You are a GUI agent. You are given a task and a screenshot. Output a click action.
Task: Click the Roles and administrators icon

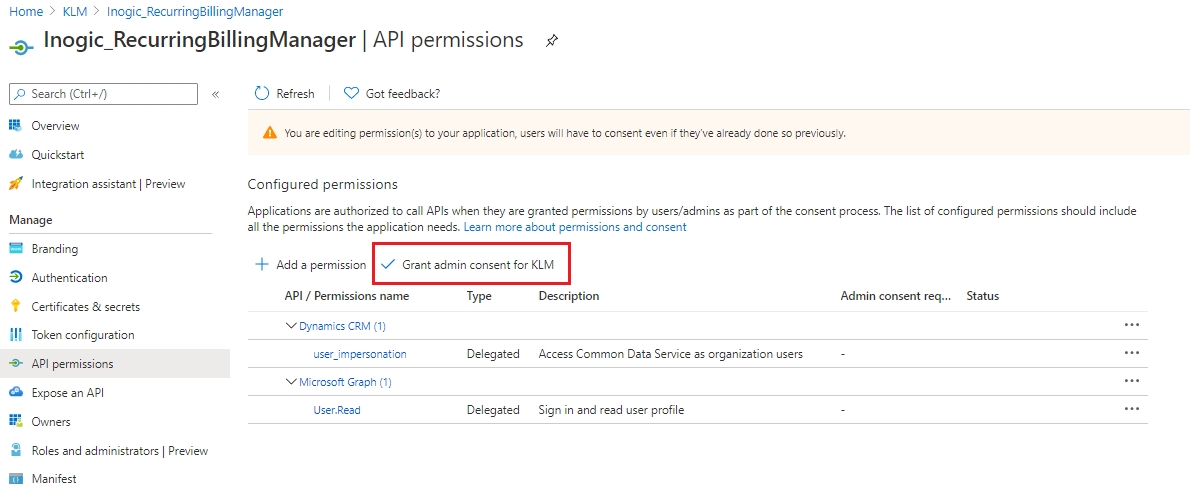tap(15, 451)
